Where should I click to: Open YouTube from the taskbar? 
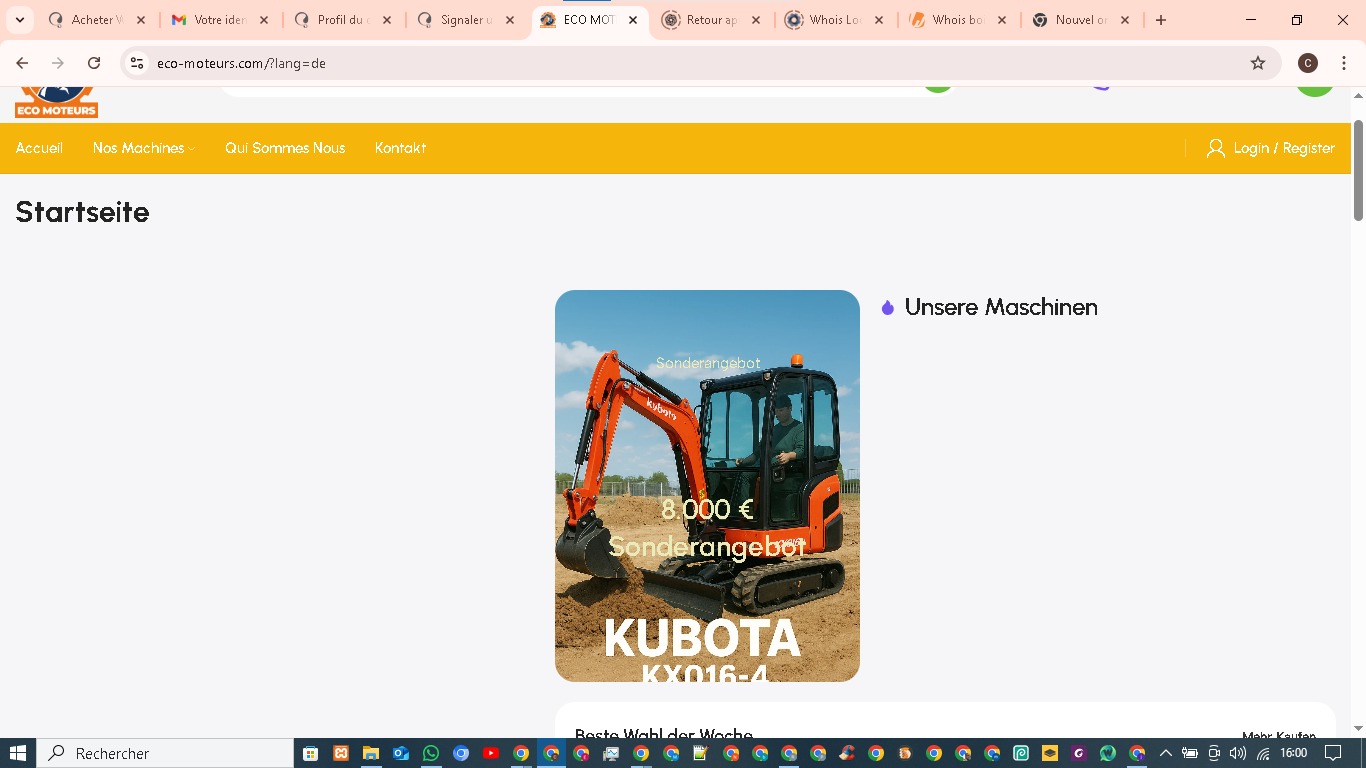491,753
